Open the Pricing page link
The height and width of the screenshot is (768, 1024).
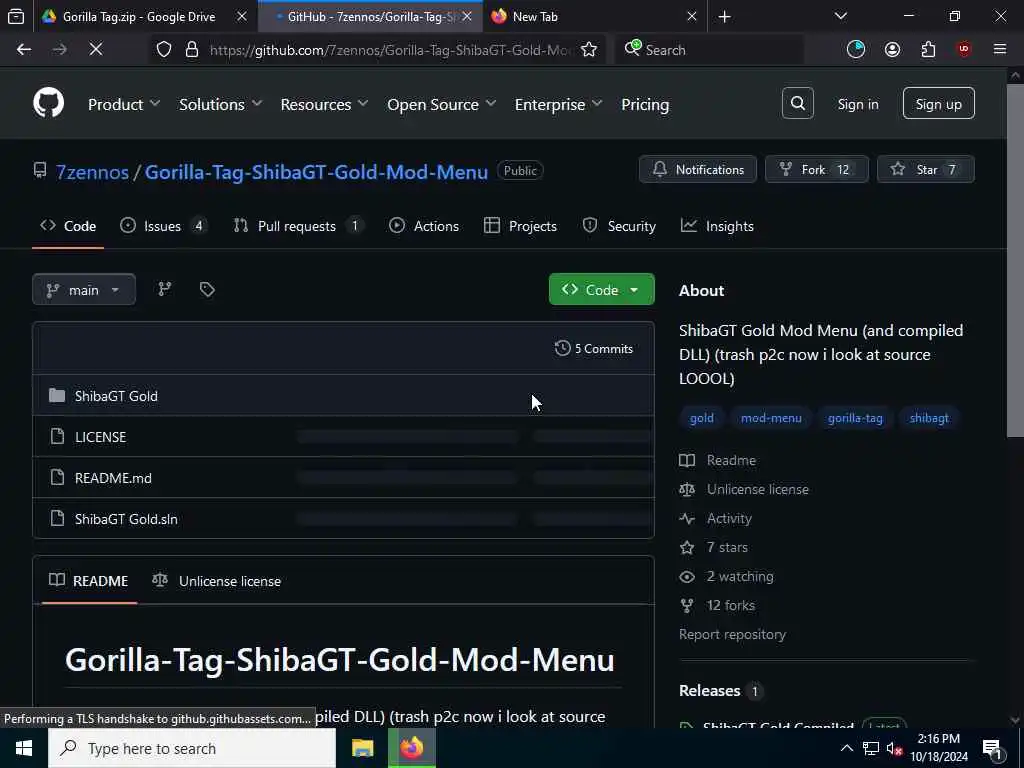[x=645, y=104]
